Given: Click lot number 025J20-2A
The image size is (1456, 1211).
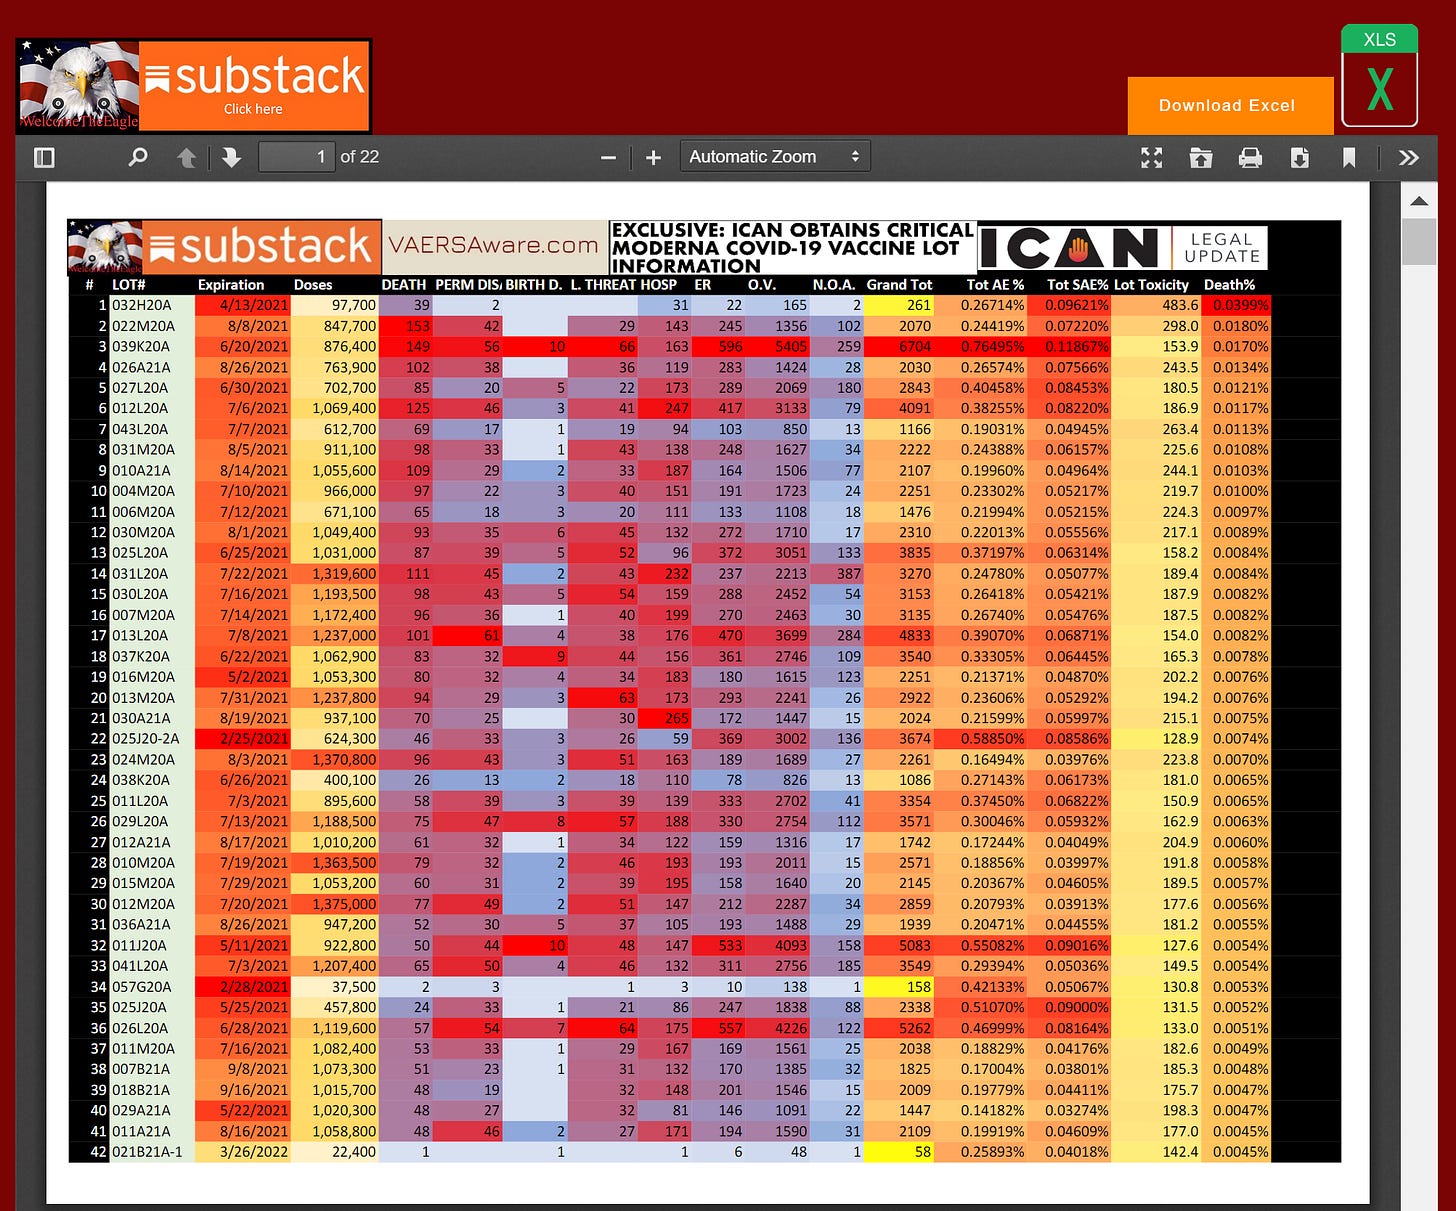Looking at the screenshot, I should pos(146,739).
